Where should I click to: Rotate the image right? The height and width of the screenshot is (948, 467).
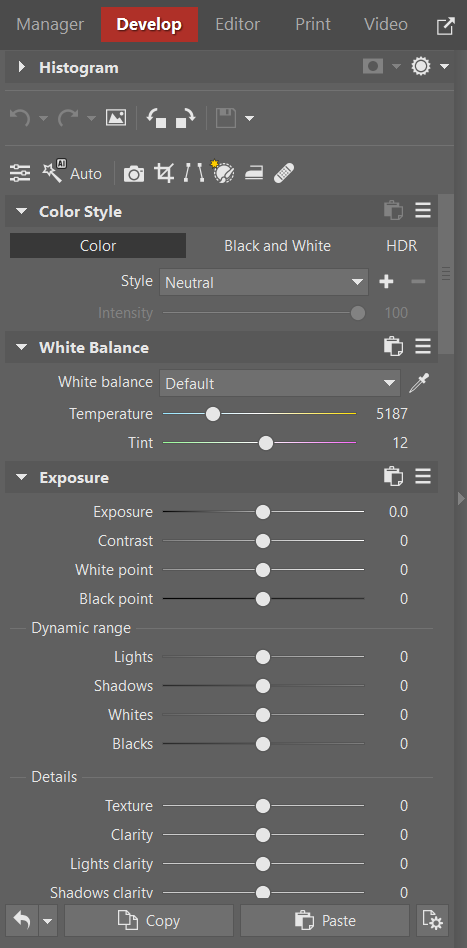coord(185,117)
